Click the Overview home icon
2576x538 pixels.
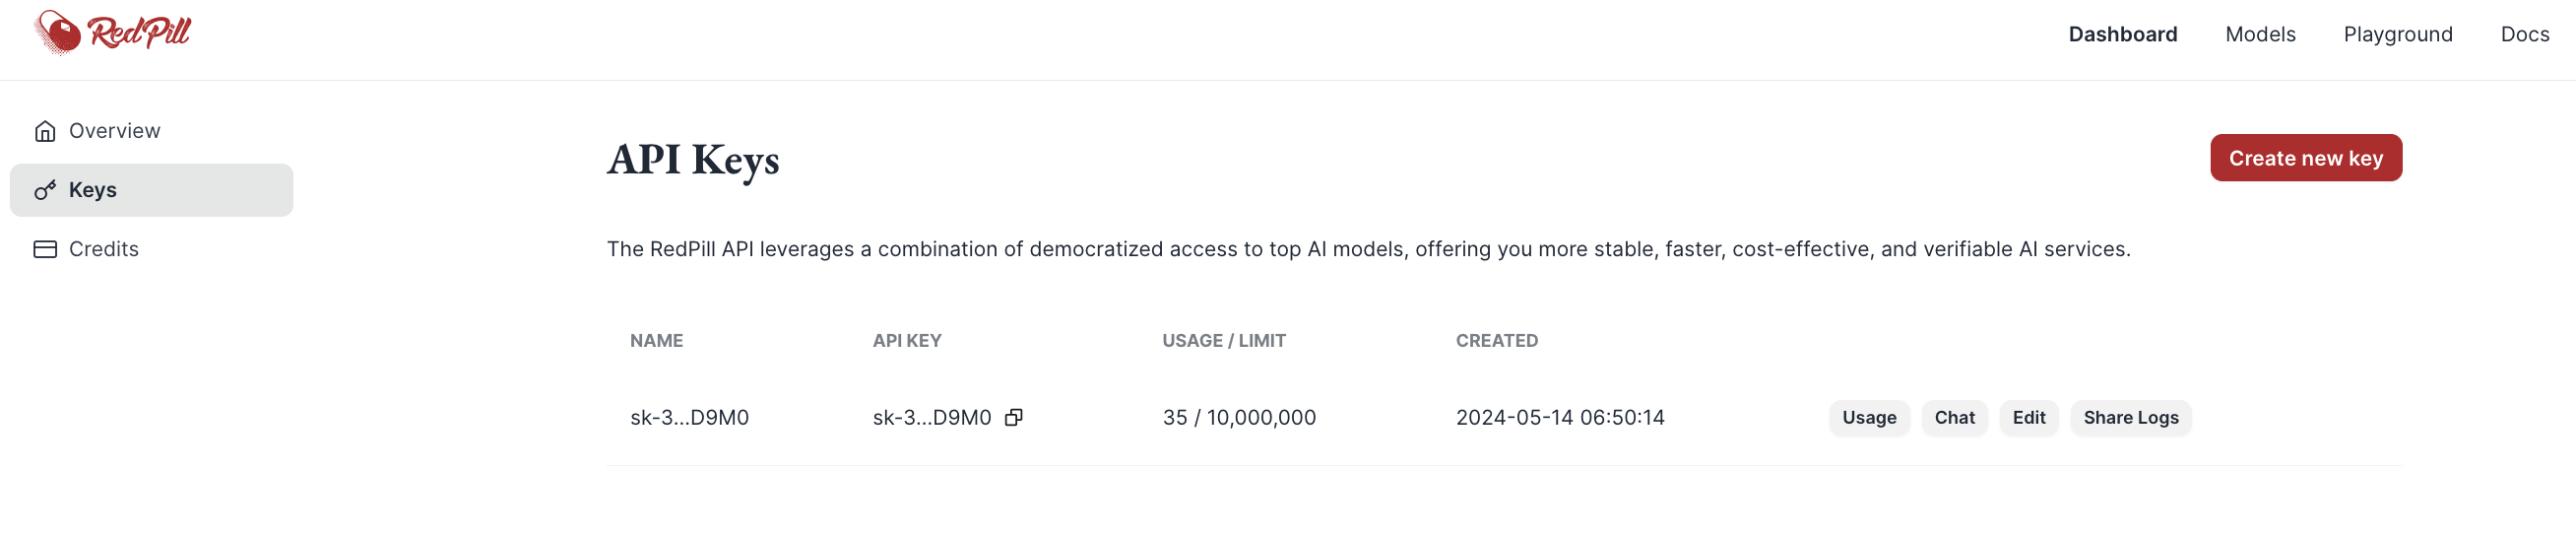click(x=45, y=131)
